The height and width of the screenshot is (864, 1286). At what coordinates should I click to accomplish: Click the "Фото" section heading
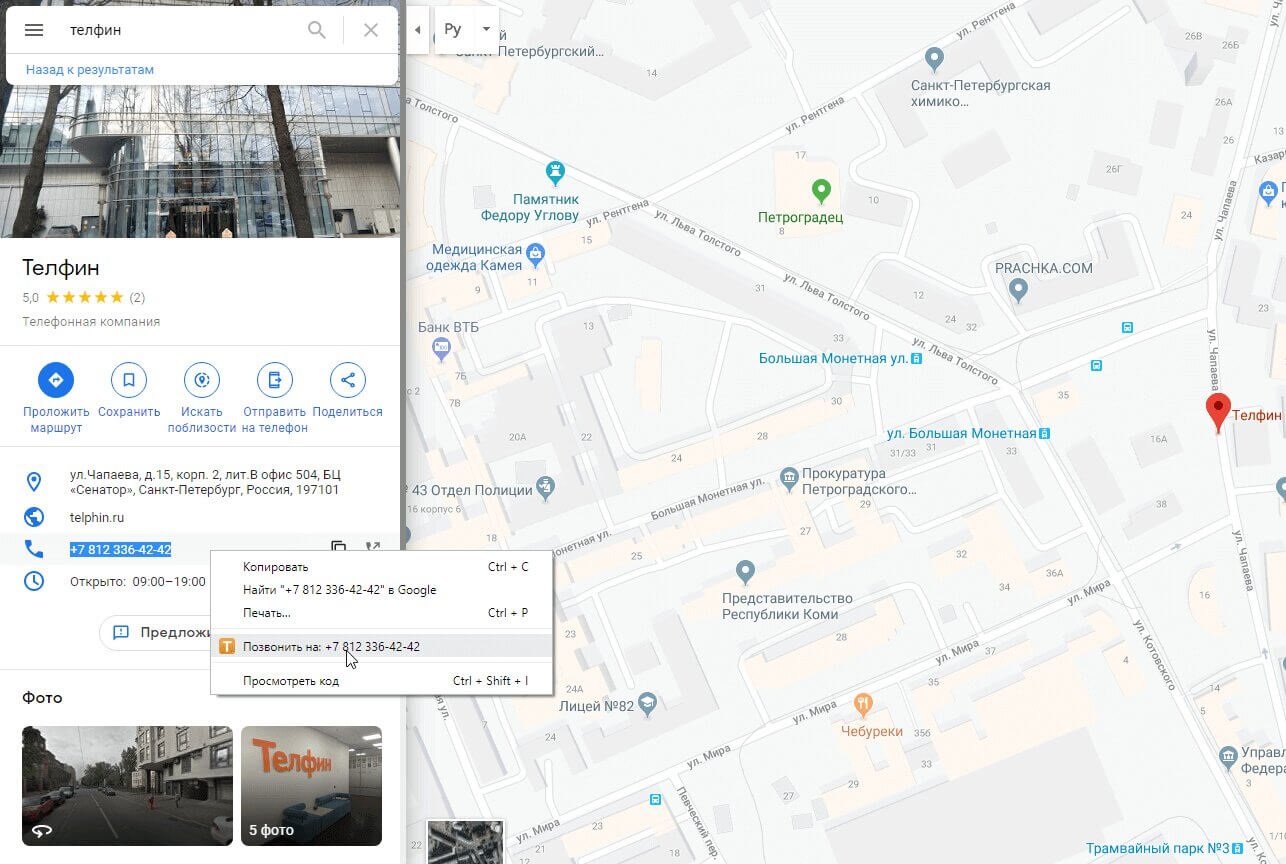tap(42, 698)
